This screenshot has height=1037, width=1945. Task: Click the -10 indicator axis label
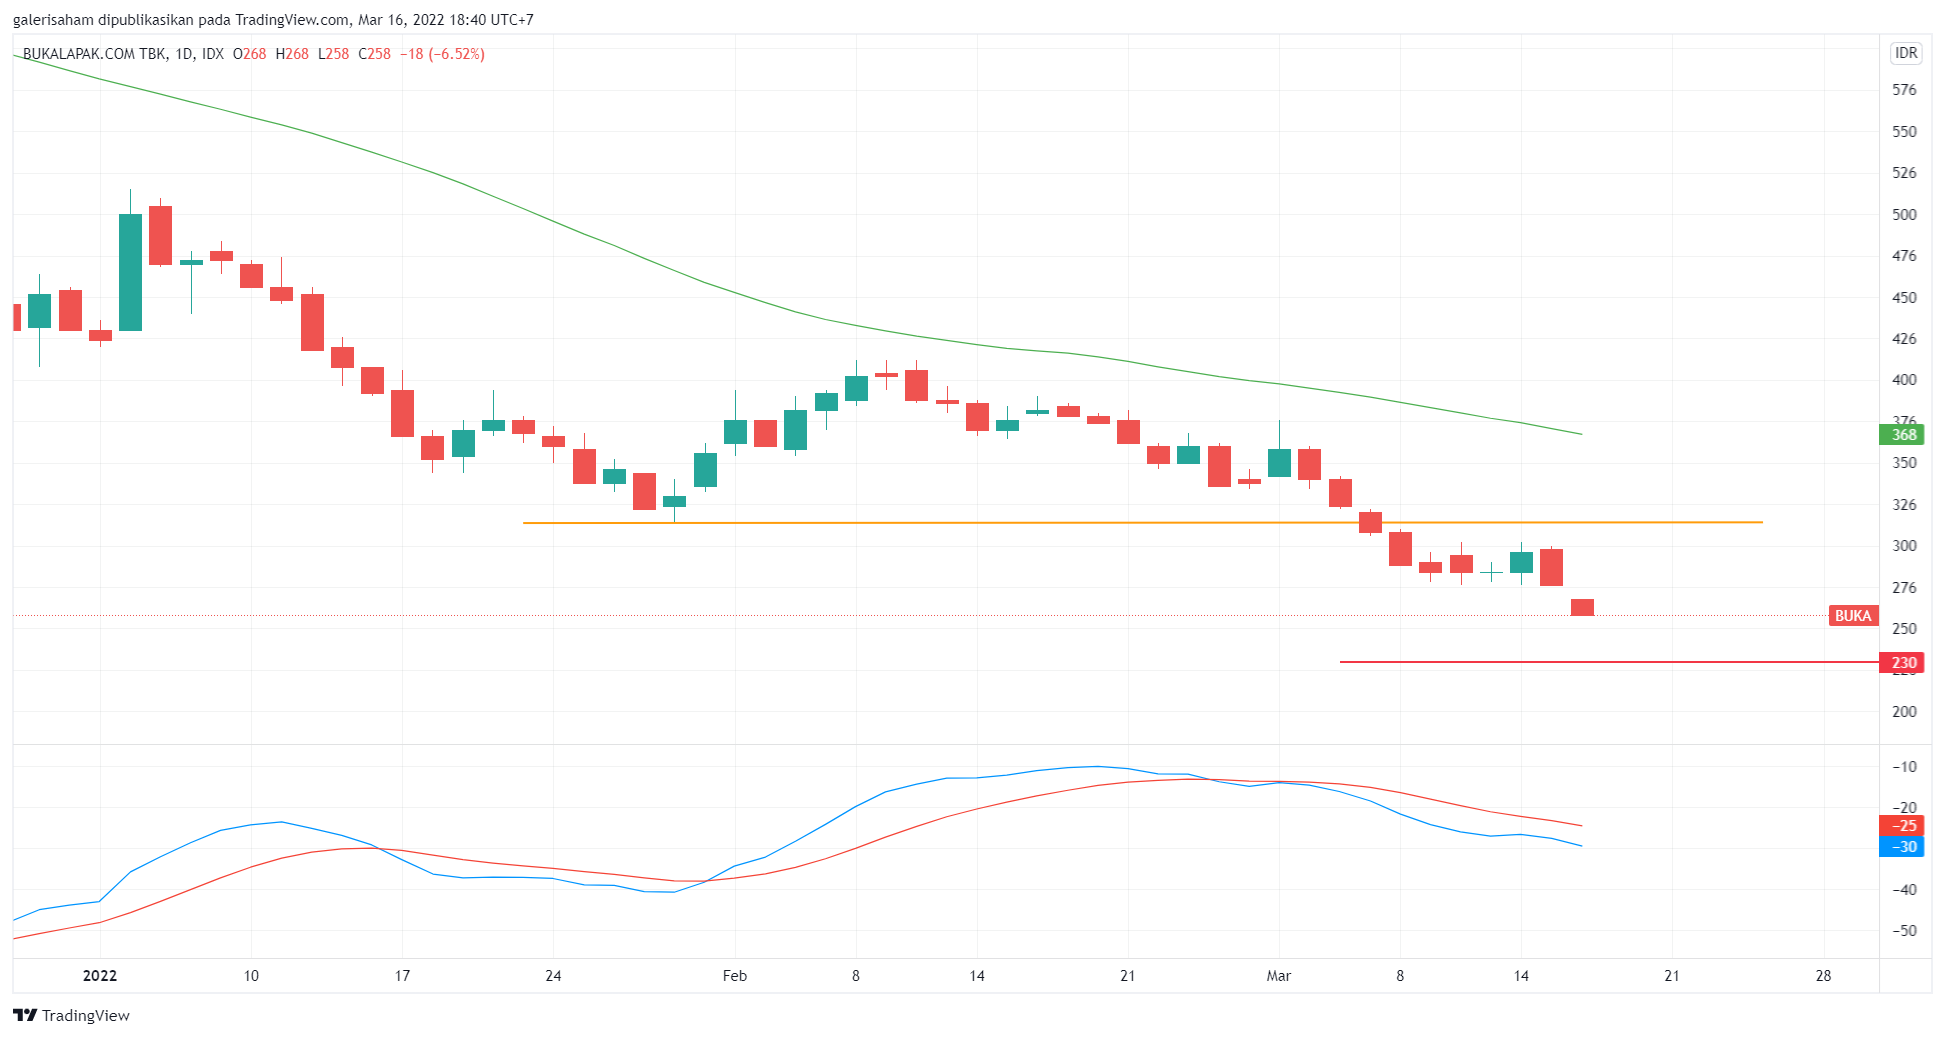pyautogui.click(x=1904, y=767)
